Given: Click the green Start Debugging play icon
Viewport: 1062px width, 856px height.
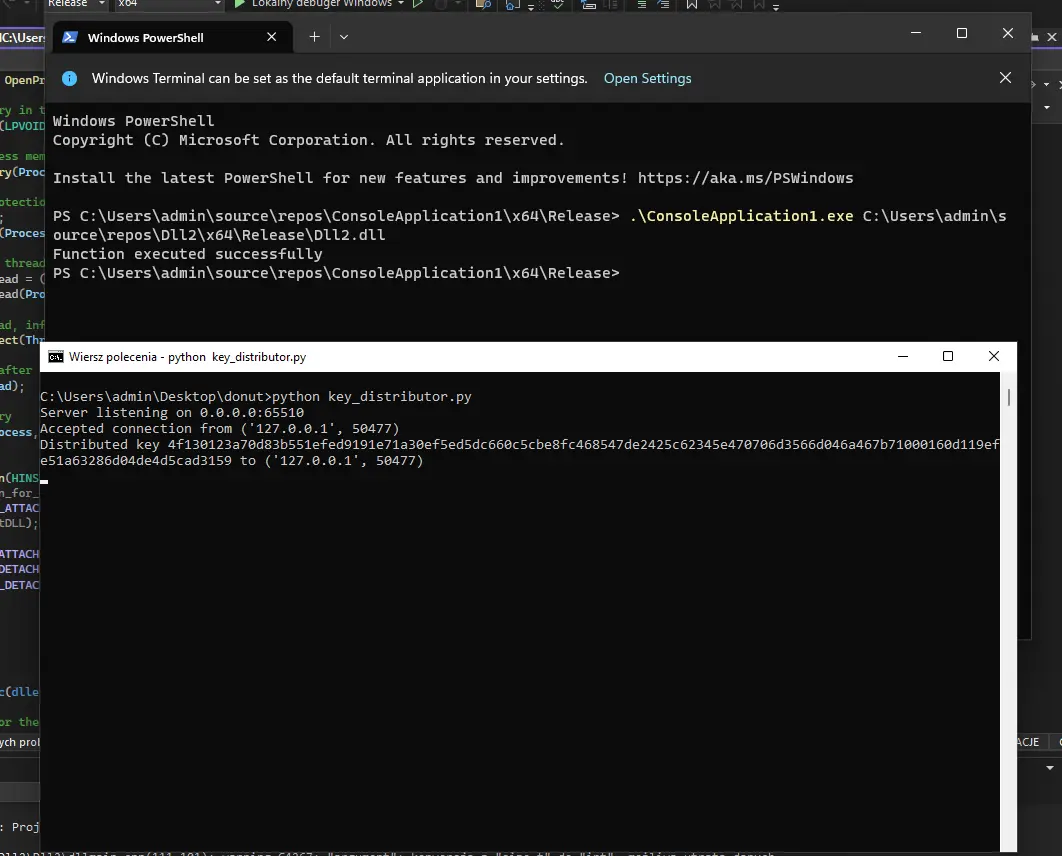Looking at the screenshot, I should tap(240, 4).
